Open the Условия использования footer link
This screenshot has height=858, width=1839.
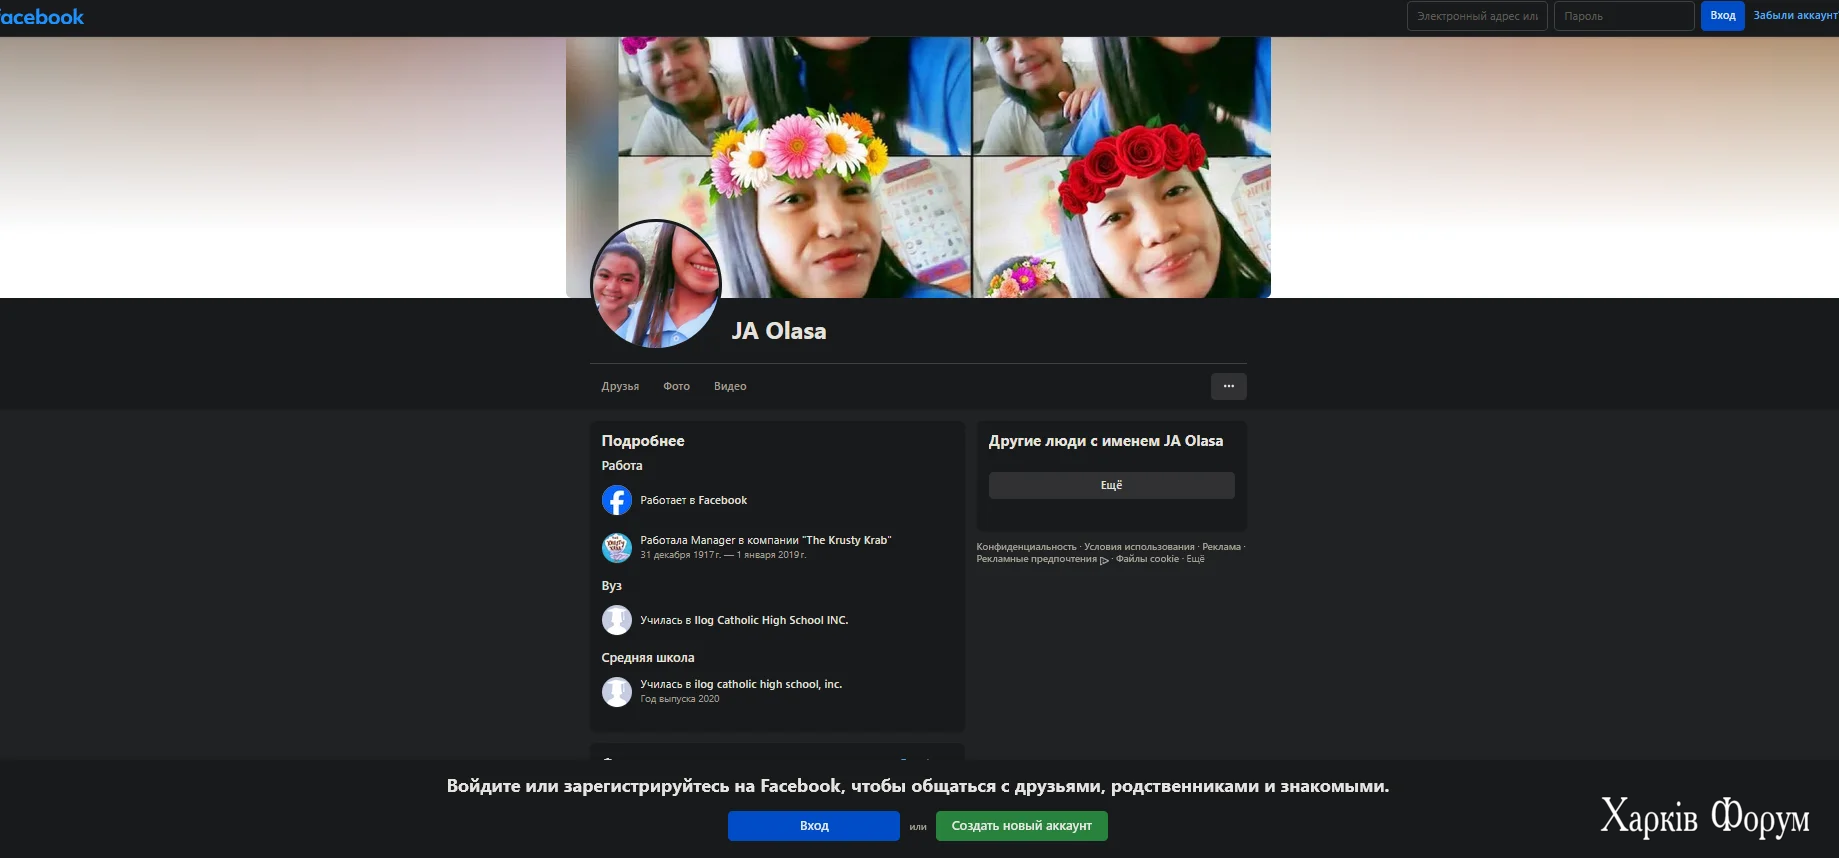click(1139, 547)
